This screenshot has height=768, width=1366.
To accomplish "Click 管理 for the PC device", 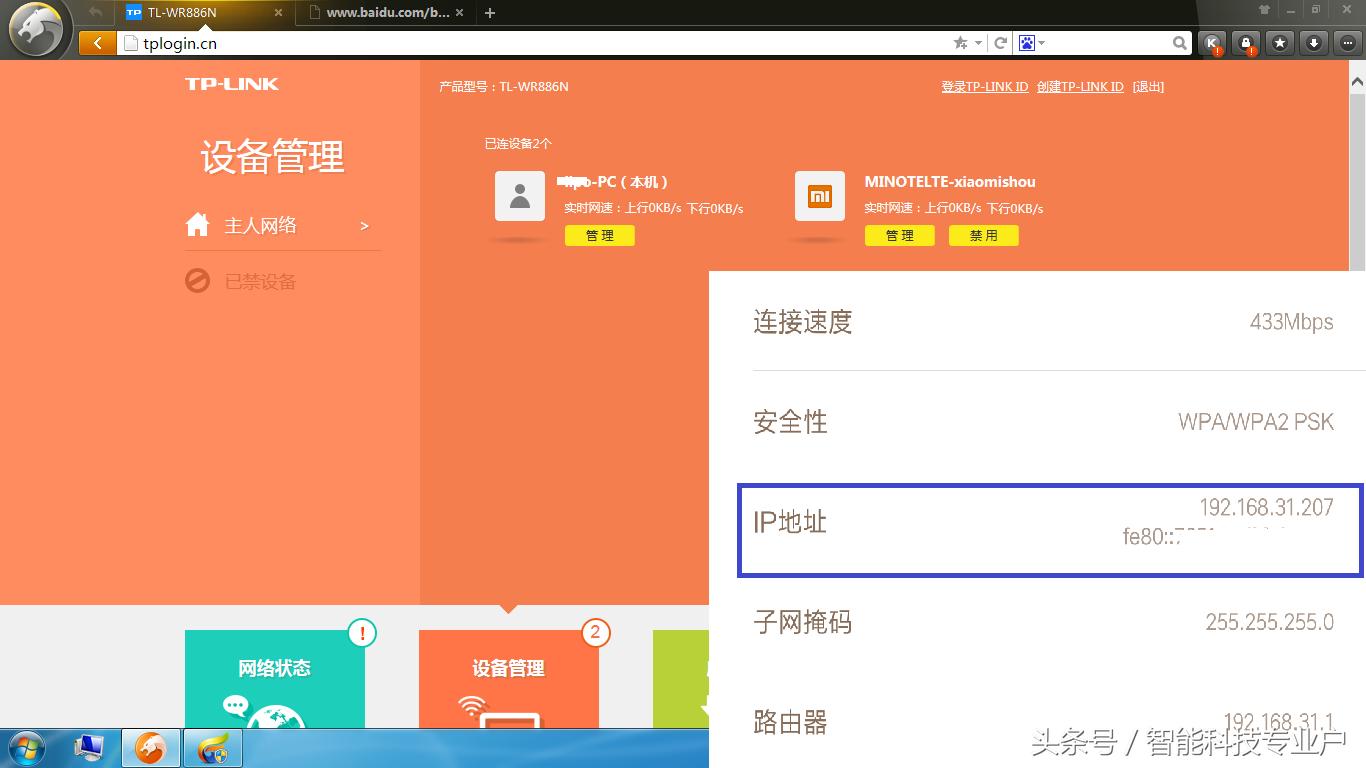I will [x=600, y=235].
